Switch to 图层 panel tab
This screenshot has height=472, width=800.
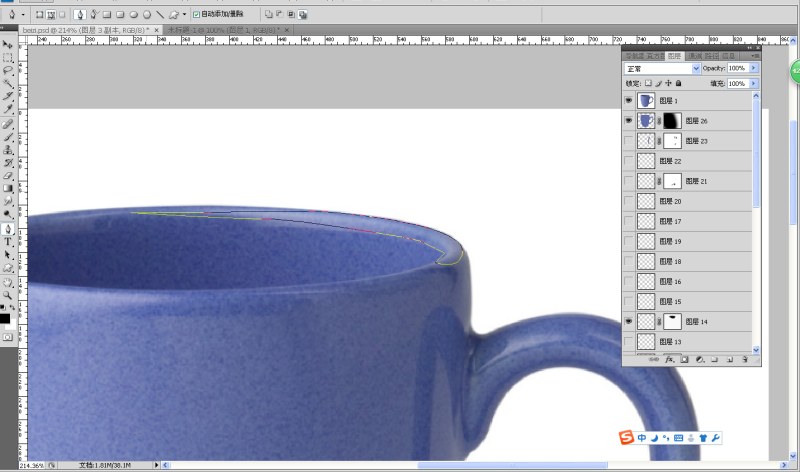coord(674,56)
